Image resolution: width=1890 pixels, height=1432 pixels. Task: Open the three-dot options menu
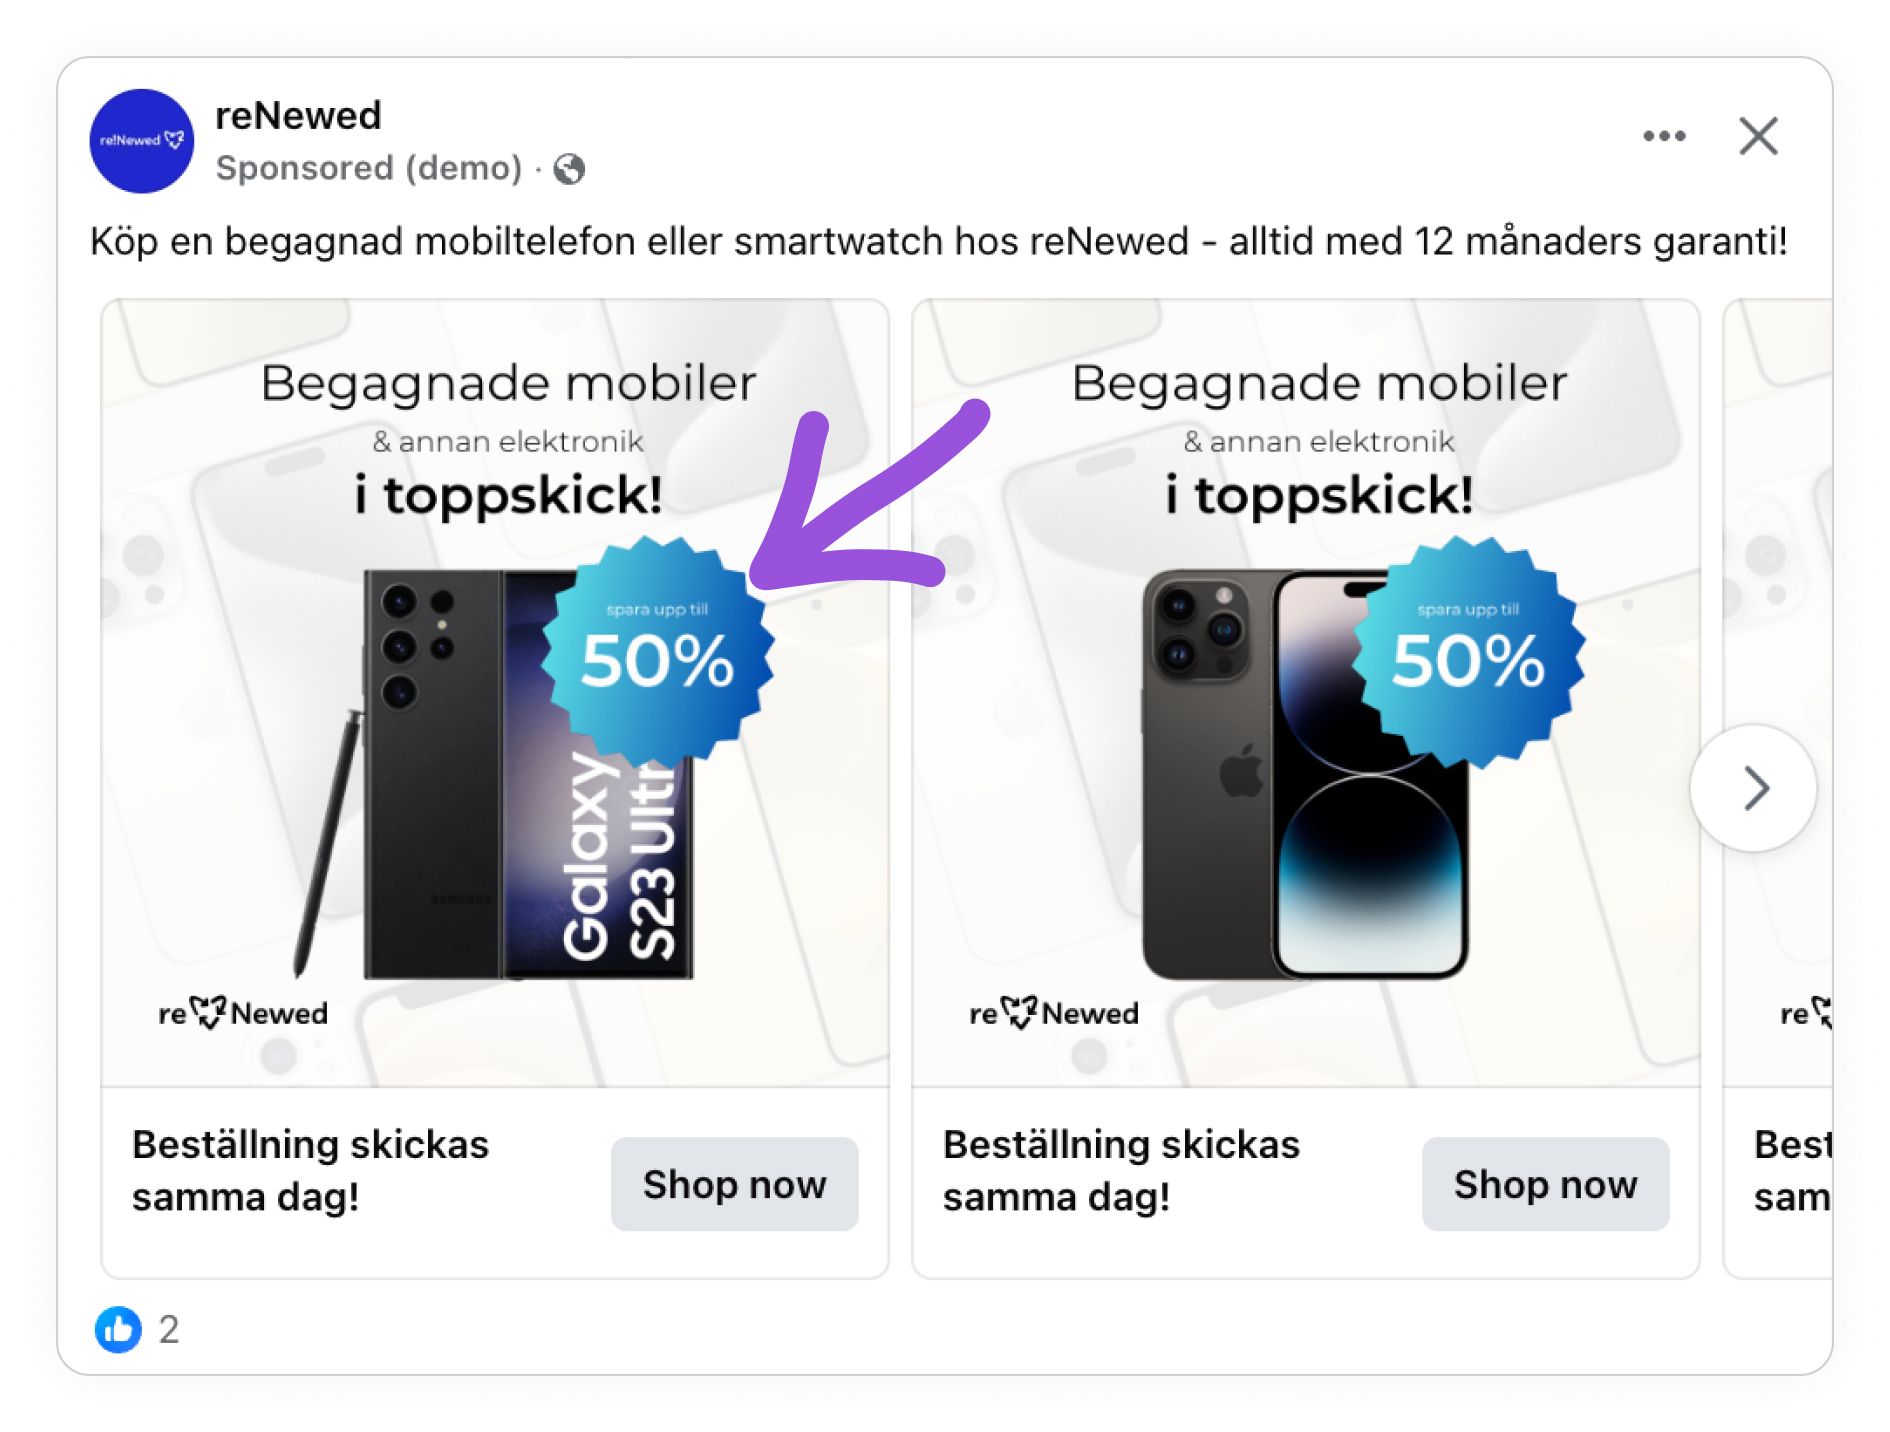tap(1664, 136)
